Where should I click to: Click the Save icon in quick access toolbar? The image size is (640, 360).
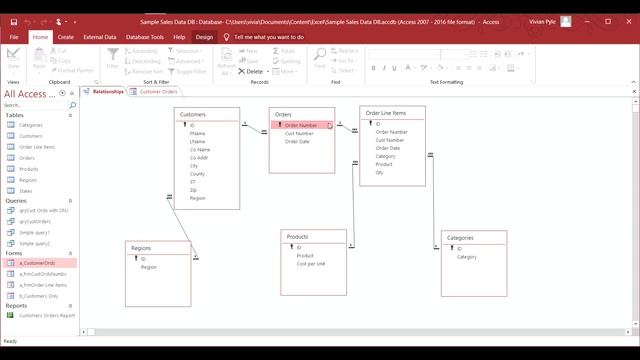[14, 22]
